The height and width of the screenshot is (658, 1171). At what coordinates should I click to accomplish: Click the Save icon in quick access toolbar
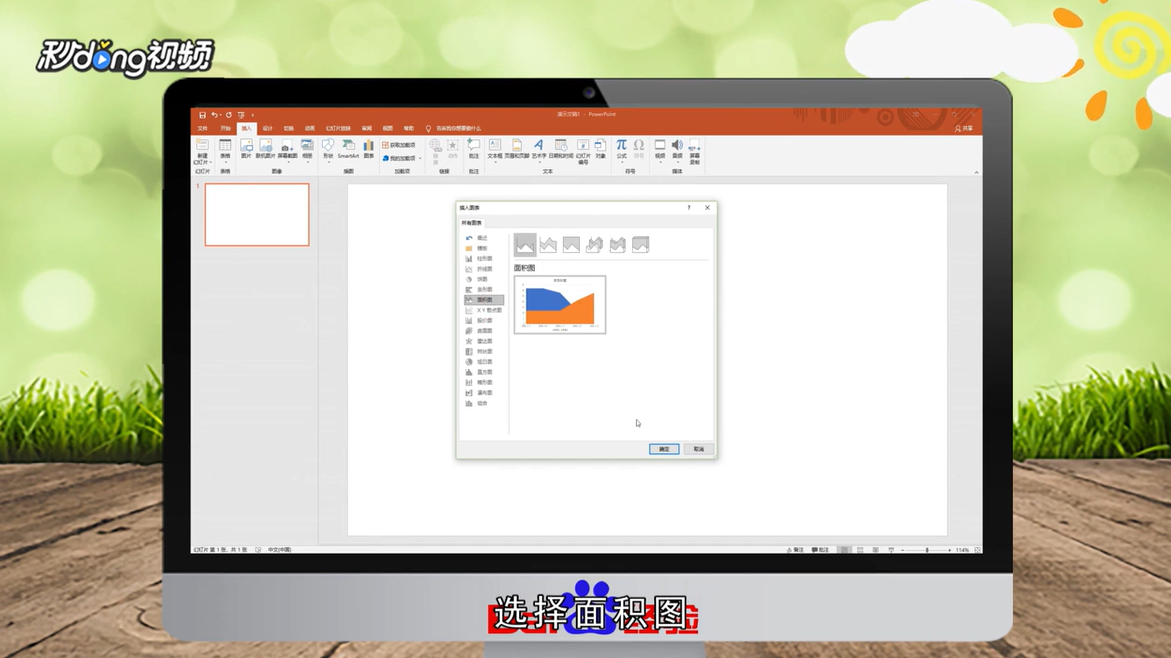[x=202, y=115]
